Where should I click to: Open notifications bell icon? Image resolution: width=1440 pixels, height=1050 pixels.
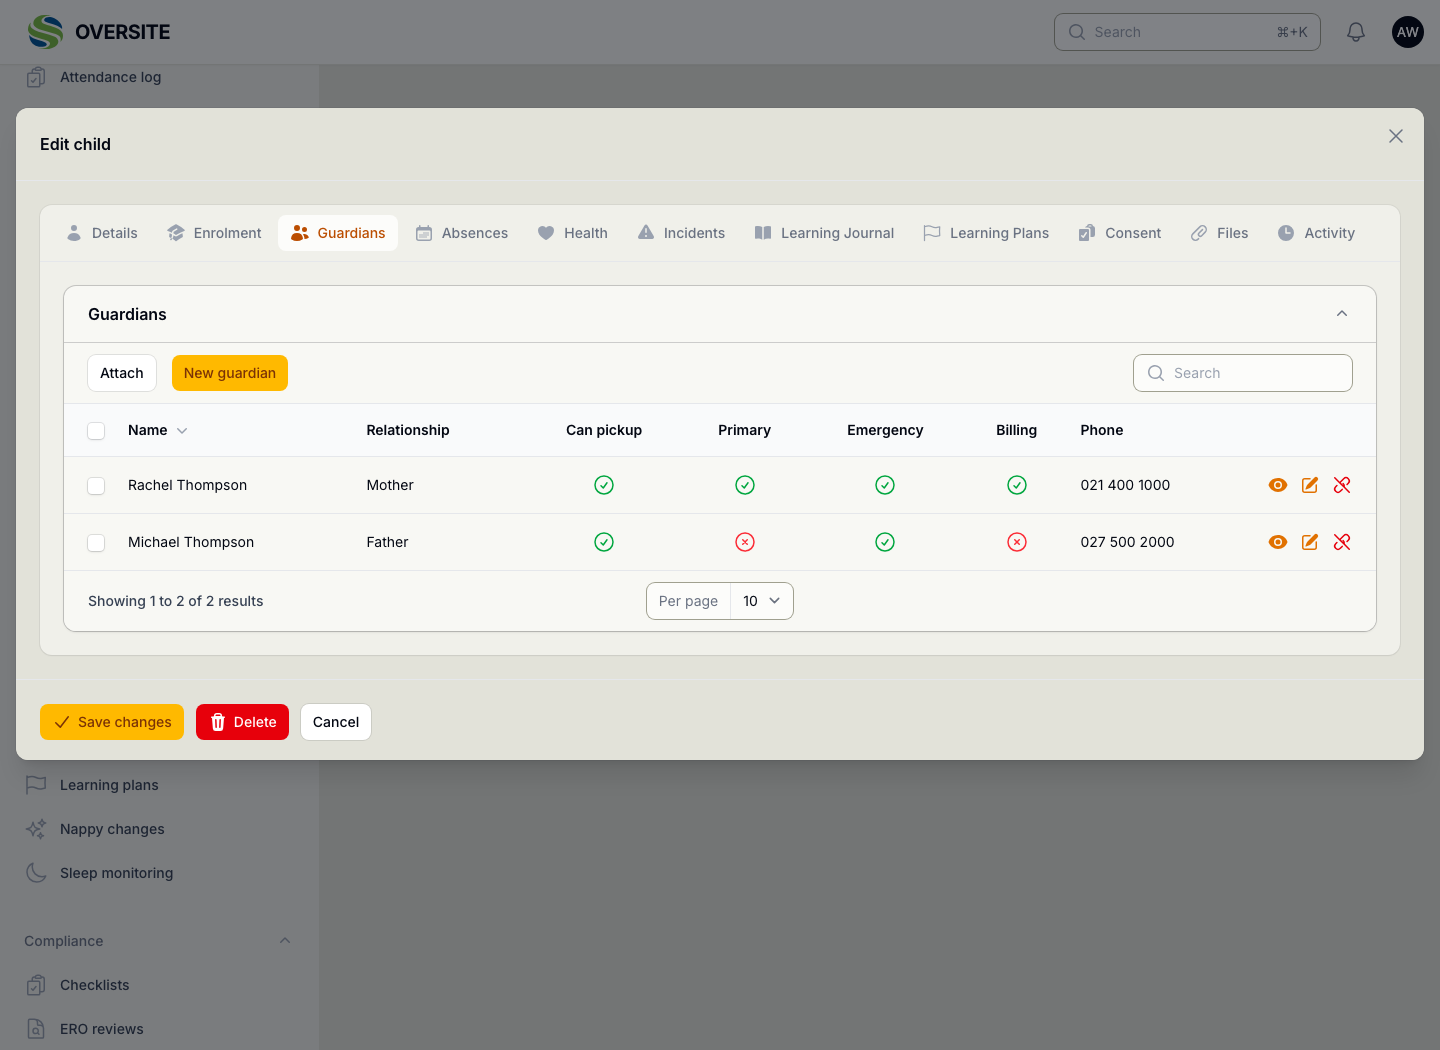(x=1356, y=32)
